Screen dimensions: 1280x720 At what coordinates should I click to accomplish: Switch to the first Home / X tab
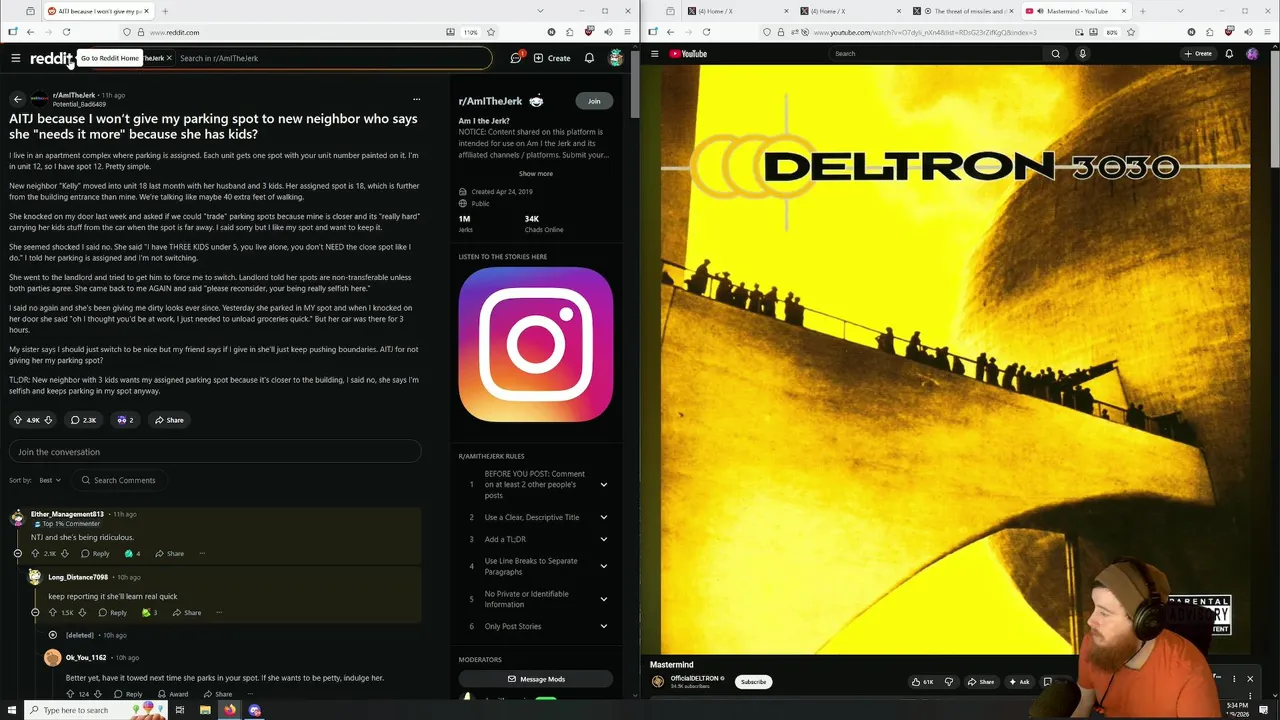click(740, 11)
